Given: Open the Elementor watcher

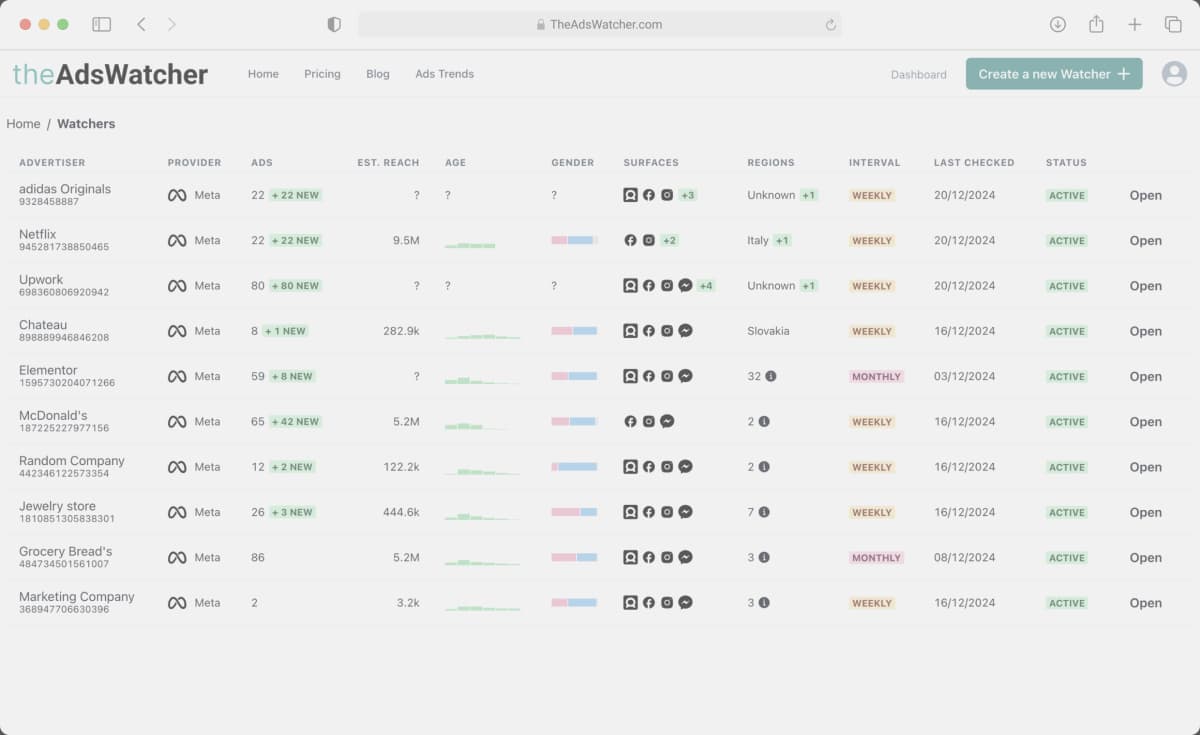Looking at the screenshot, I should (1146, 376).
